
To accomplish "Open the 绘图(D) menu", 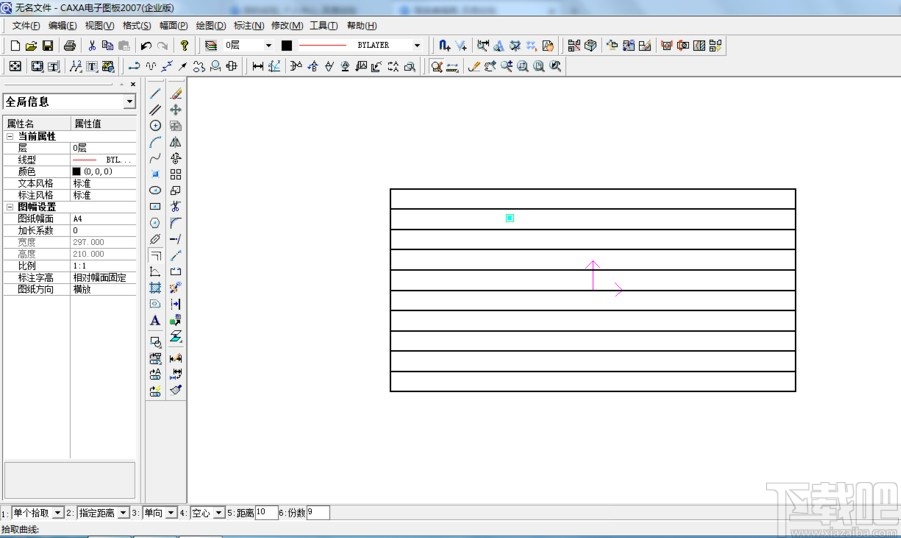I will pyautogui.click(x=211, y=25).
